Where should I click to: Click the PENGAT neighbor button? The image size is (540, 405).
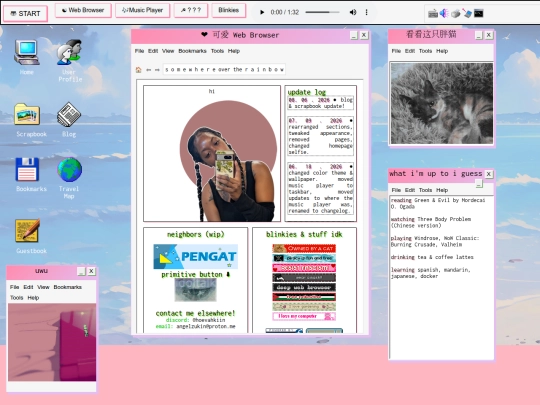[x=196, y=257]
